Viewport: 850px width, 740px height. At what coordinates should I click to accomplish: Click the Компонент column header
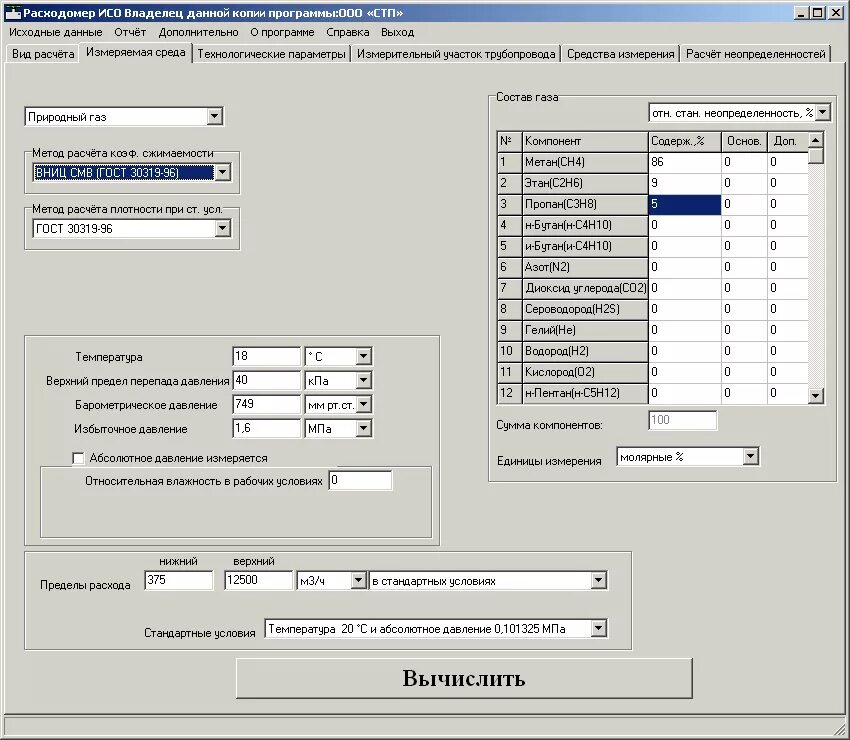point(585,141)
